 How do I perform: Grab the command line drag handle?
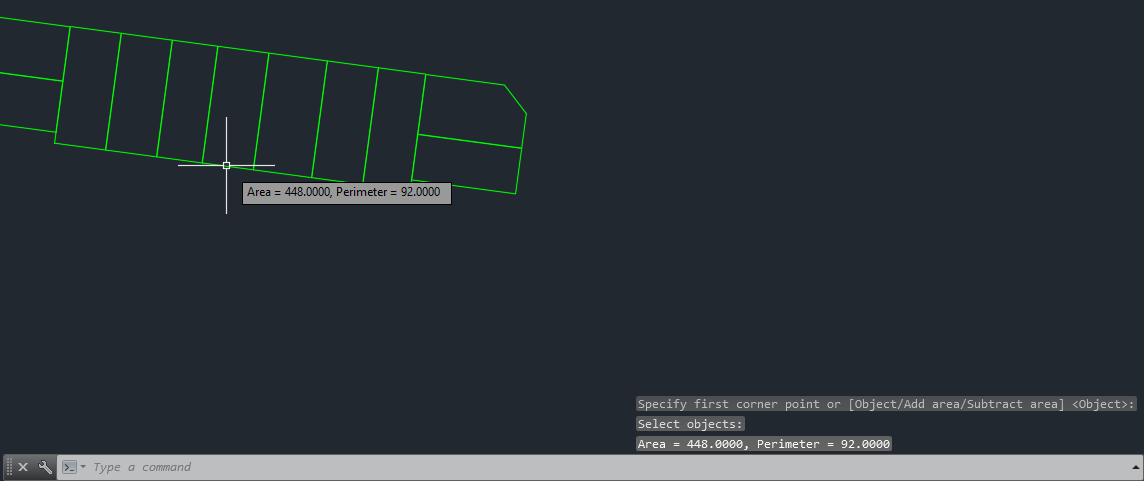(x=9, y=467)
